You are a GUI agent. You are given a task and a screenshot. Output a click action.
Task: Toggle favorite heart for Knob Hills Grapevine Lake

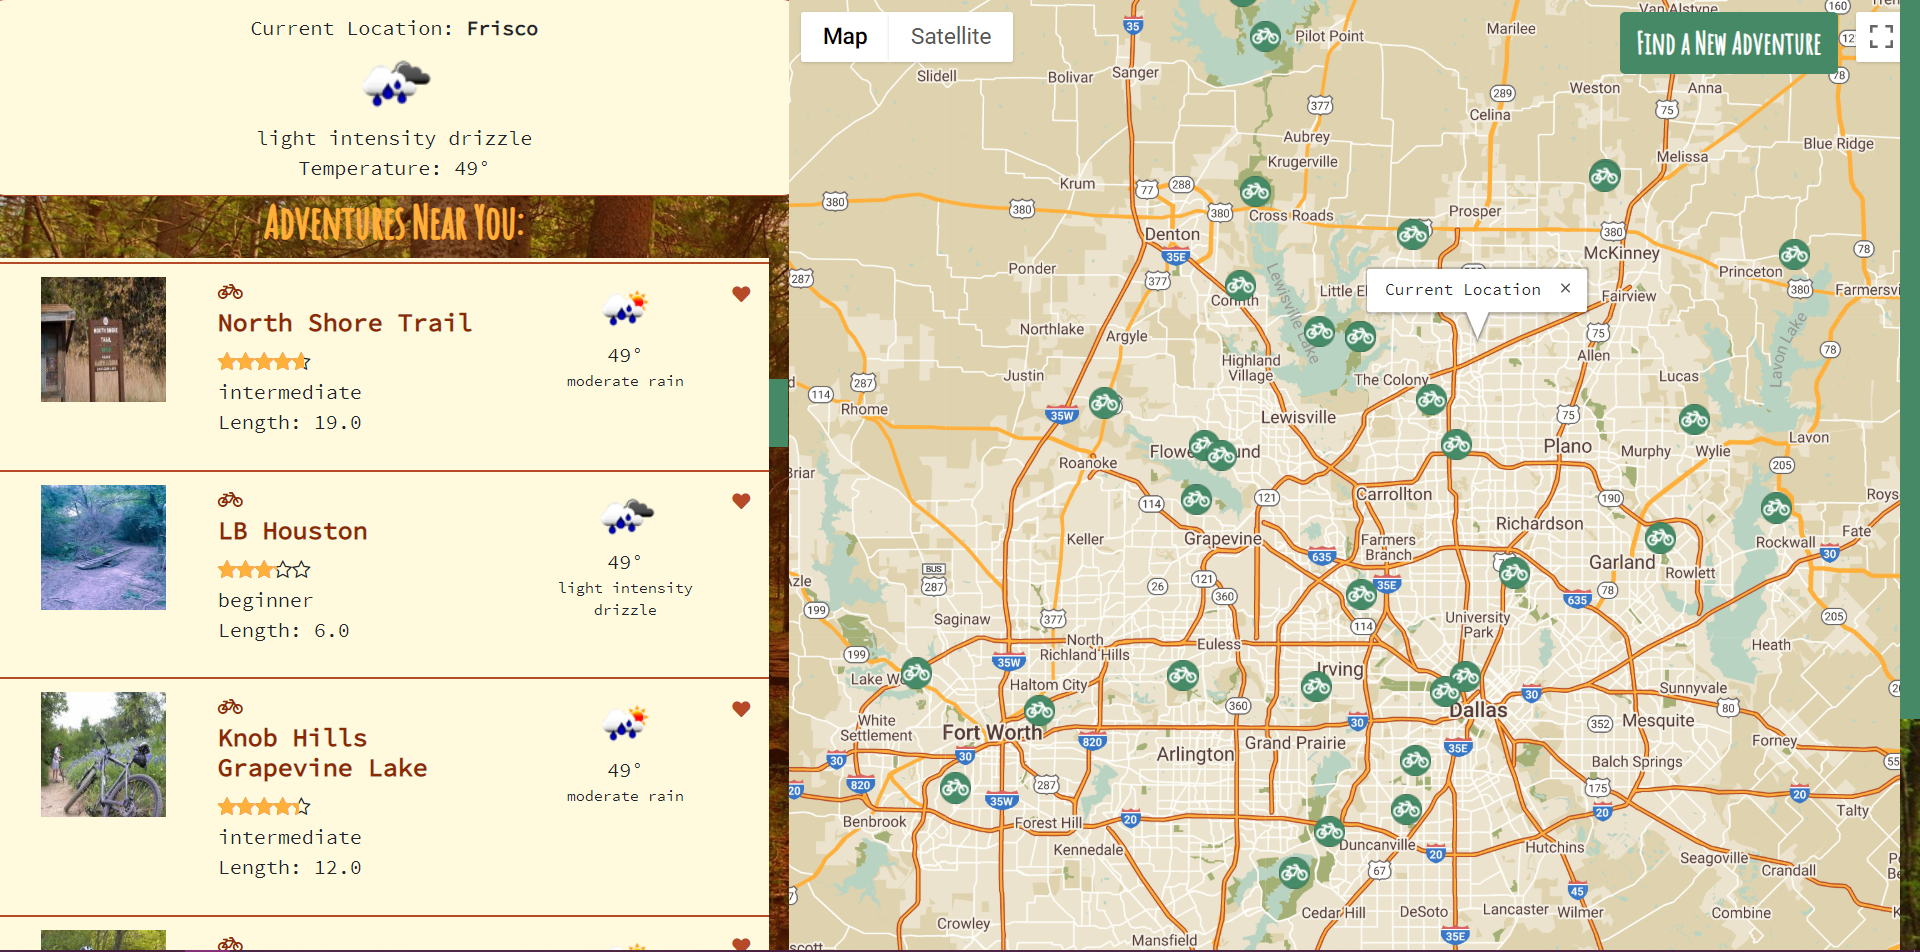[741, 709]
